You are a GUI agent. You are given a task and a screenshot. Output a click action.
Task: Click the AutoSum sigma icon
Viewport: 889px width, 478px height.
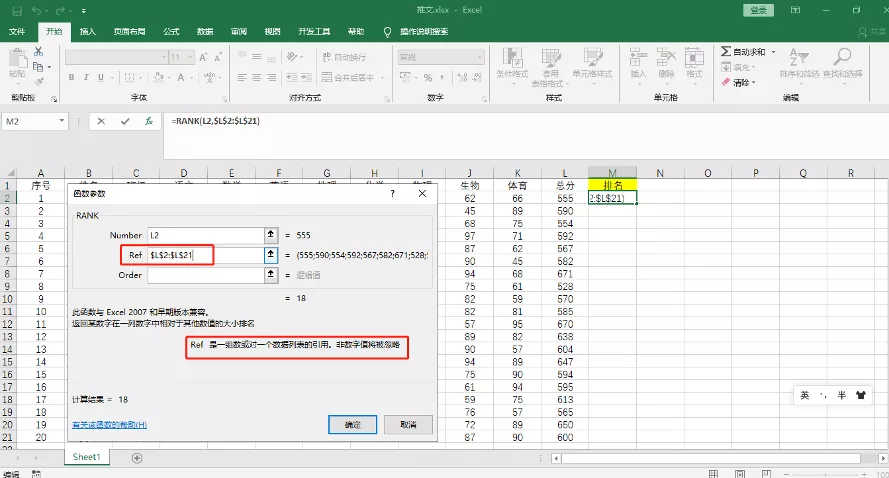point(724,52)
